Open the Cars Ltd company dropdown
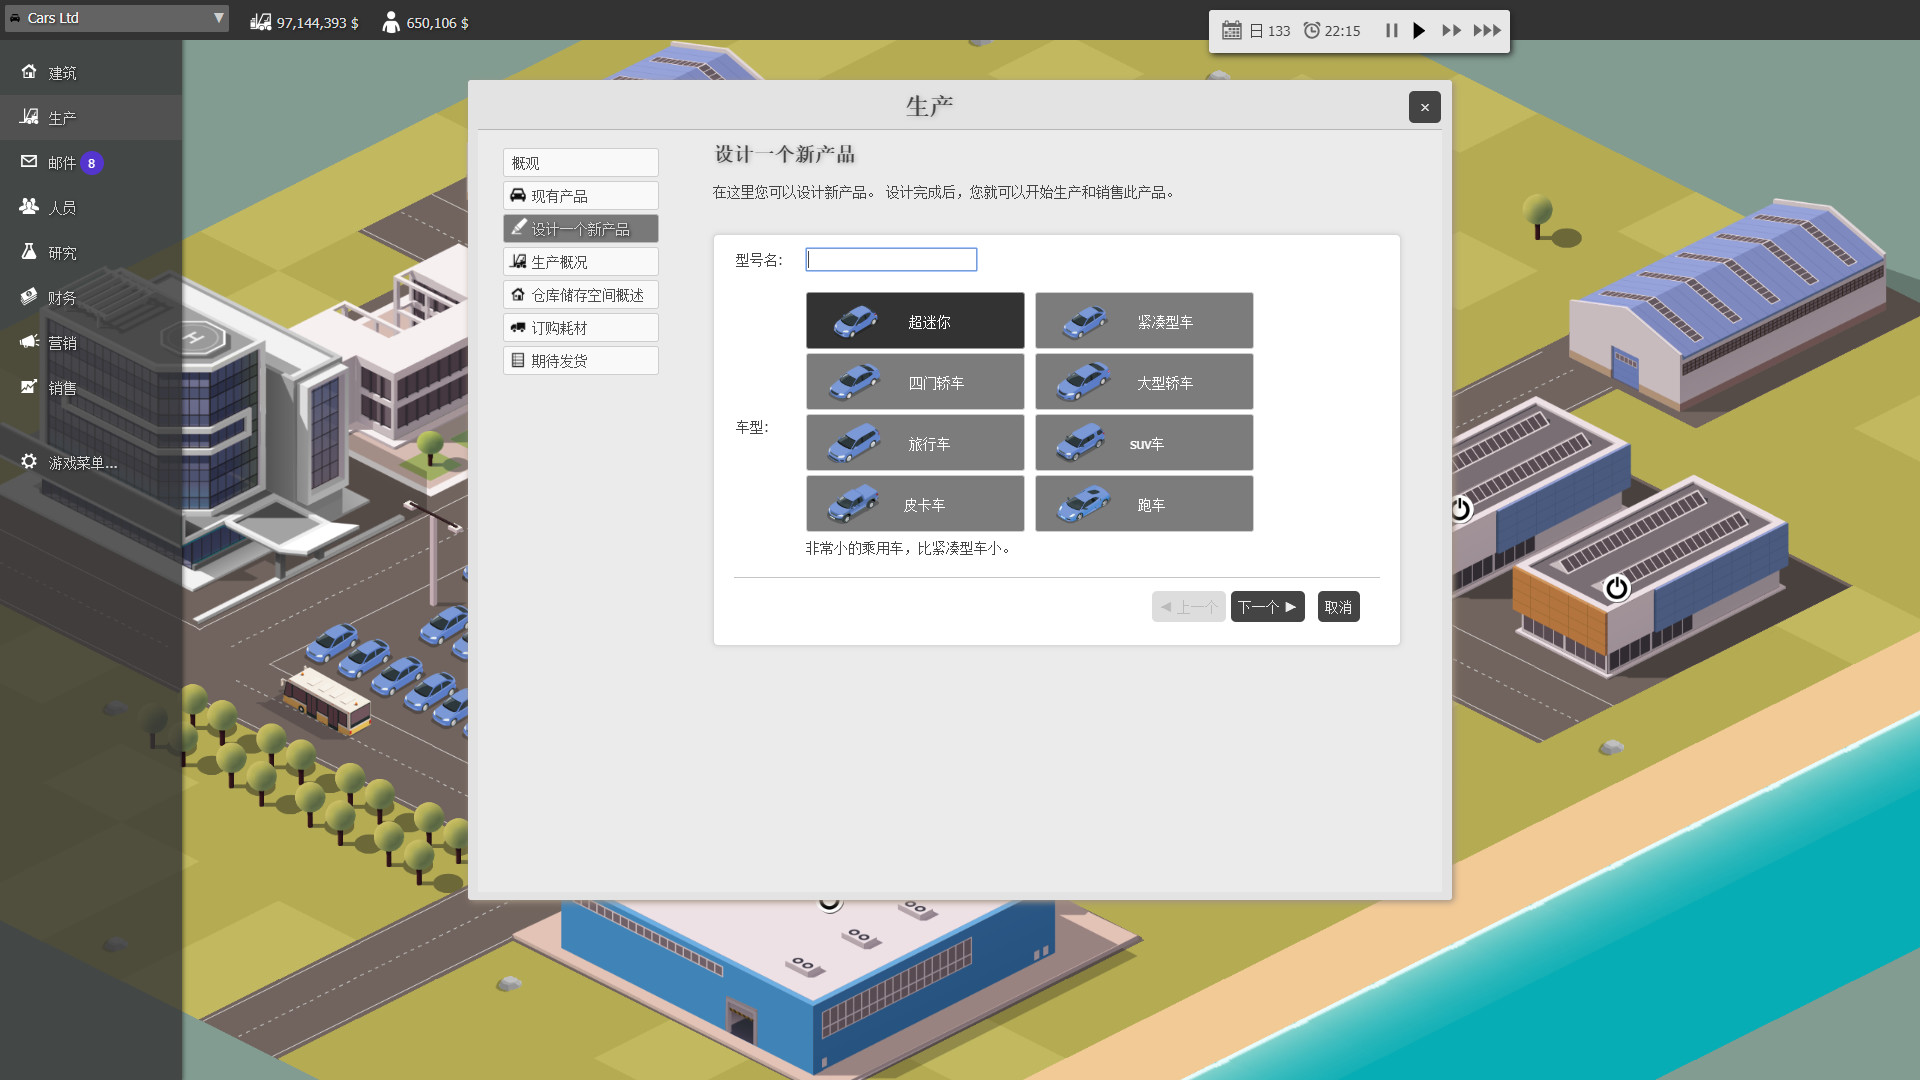 116,18
